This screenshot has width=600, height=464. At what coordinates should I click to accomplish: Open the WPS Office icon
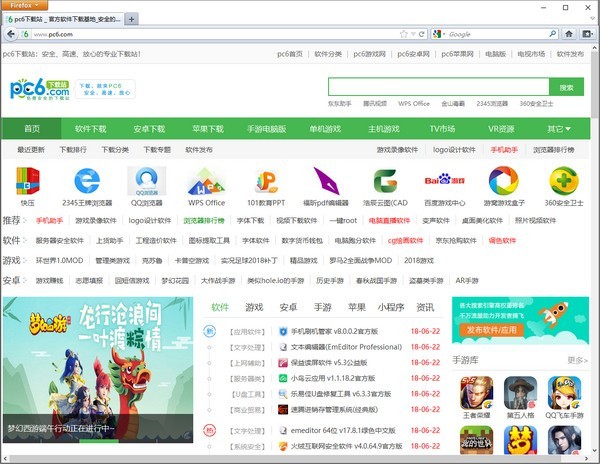(x=206, y=181)
